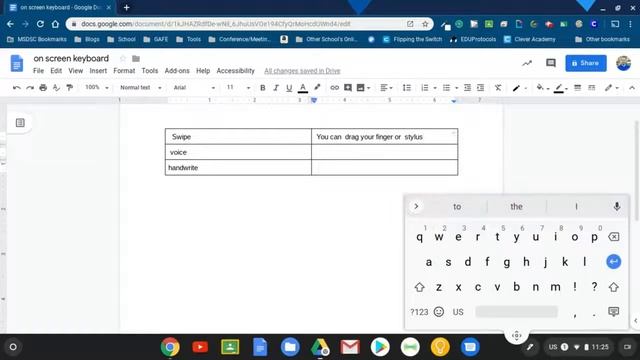Hide the on-screen keyboard
The width and height of the screenshot is (640, 360).
(x=613, y=312)
